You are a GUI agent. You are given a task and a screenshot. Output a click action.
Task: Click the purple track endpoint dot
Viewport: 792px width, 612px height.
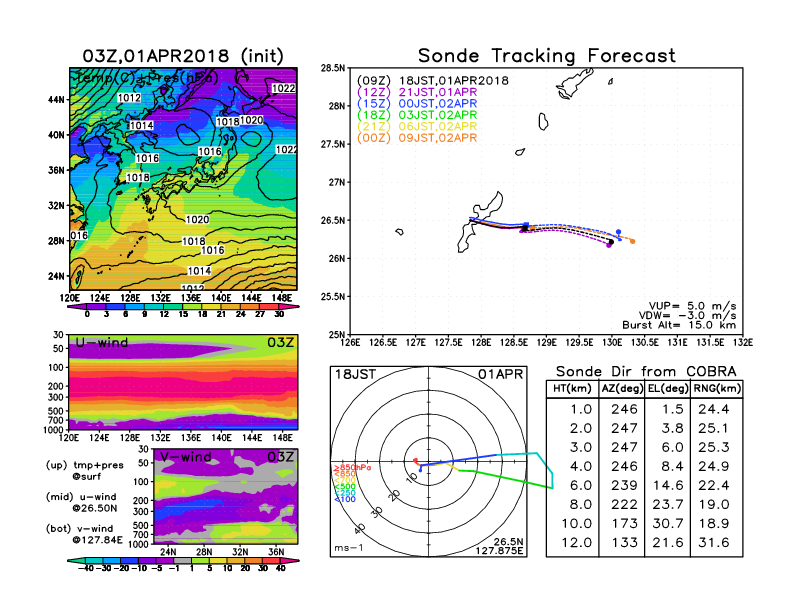(609, 245)
